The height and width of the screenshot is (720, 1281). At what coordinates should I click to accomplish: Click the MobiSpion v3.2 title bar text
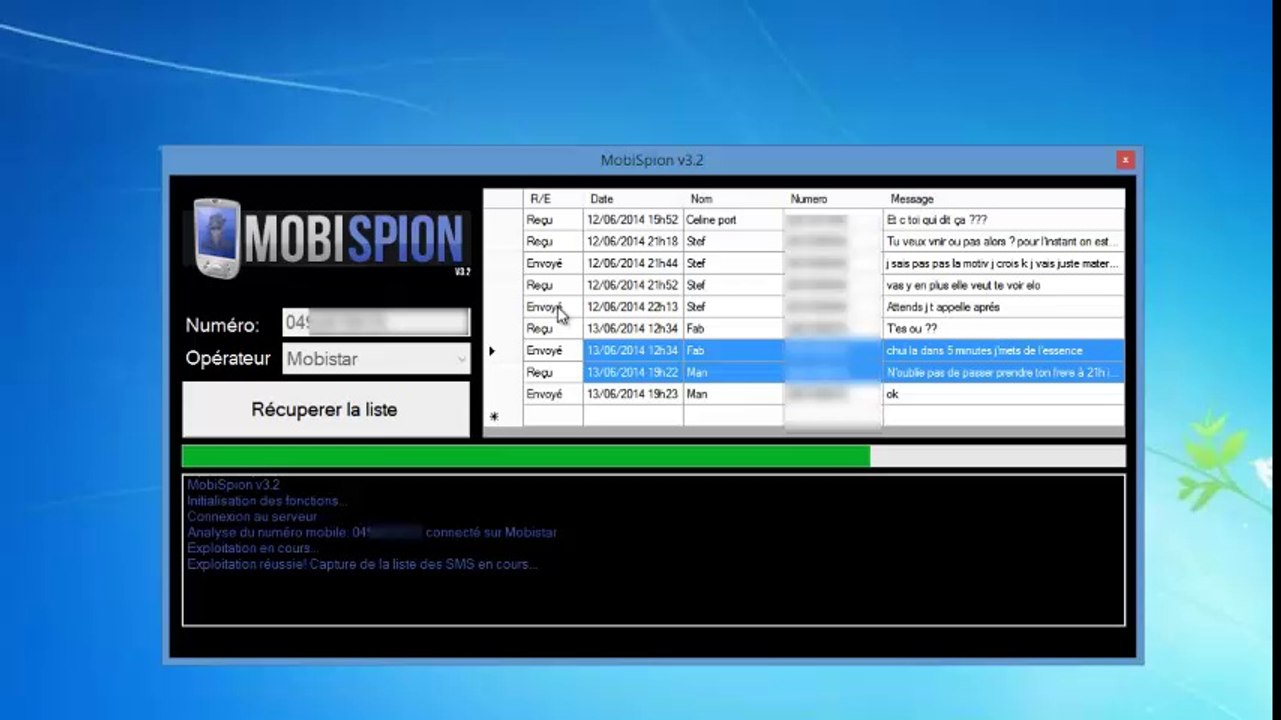[x=652, y=160]
